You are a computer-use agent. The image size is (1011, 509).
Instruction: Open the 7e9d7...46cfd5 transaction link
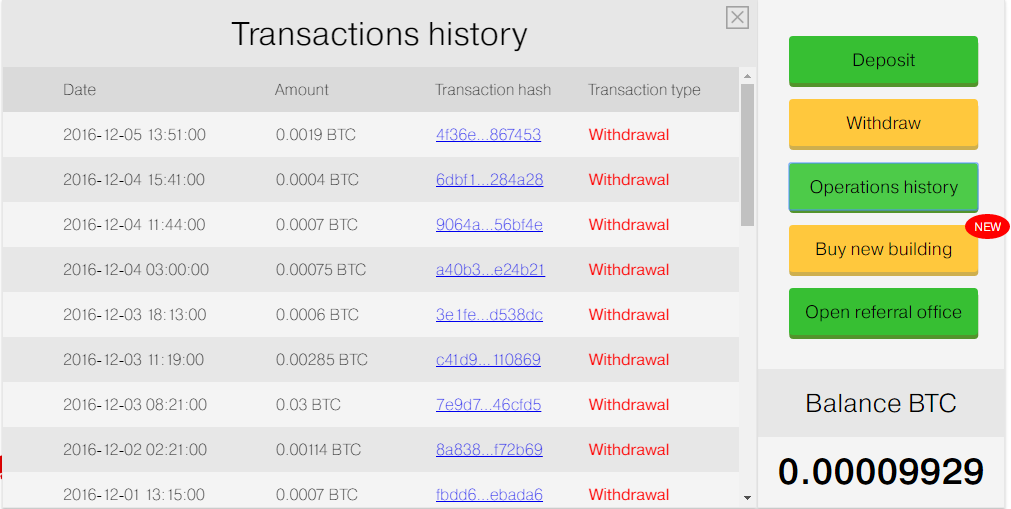pos(488,405)
